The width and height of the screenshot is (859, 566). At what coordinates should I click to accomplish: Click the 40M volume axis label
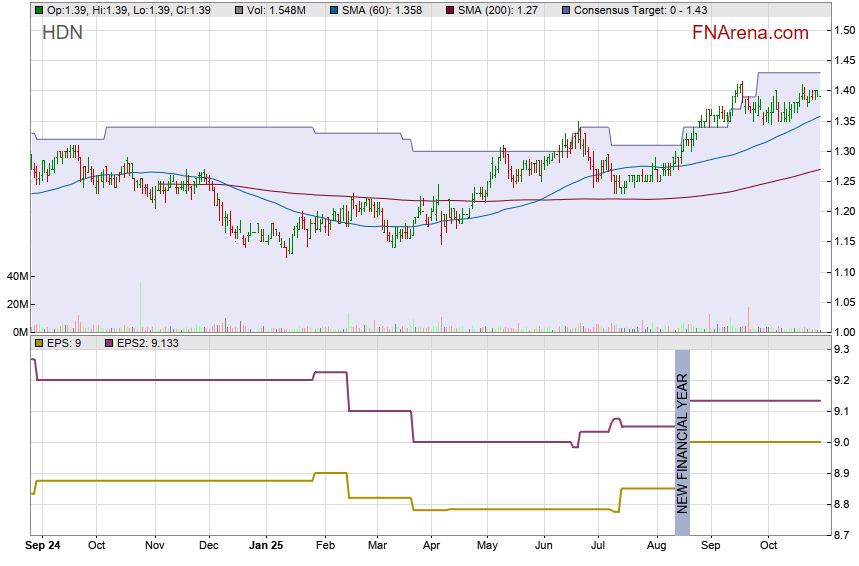click(x=15, y=276)
